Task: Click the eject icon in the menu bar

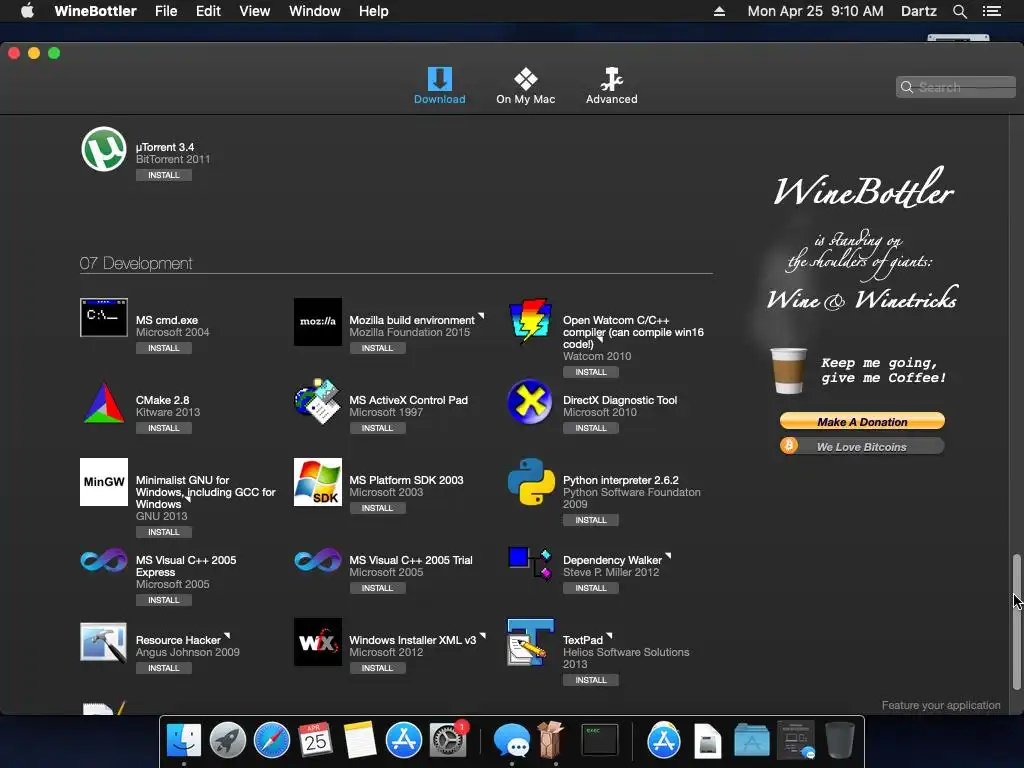Action: pos(719,11)
